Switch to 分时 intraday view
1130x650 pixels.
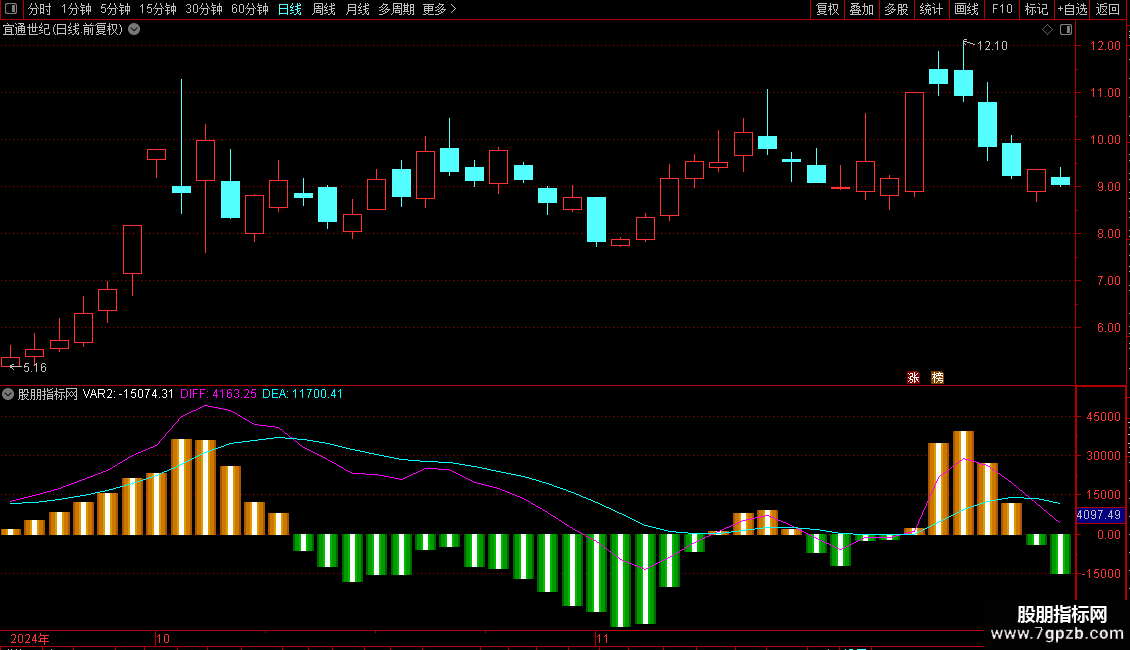(x=40, y=9)
